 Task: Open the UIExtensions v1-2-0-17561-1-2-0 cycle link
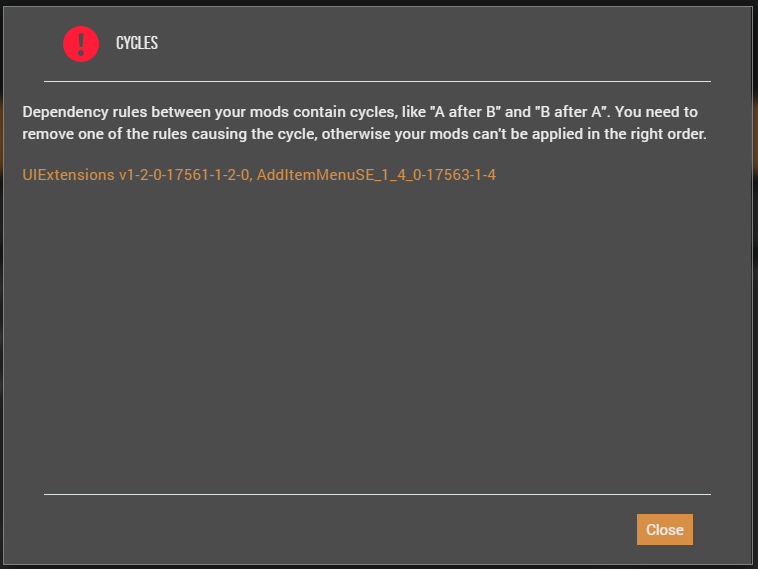137,175
